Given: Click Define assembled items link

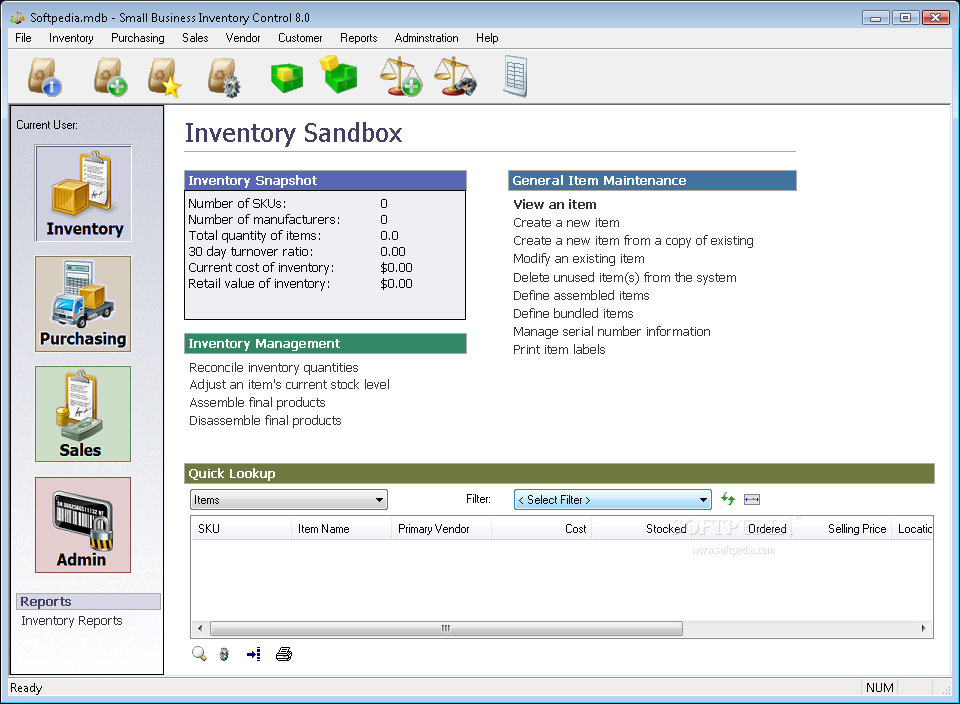Looking at the screenshot, I should pyautogui.click(x=581, y=296).
